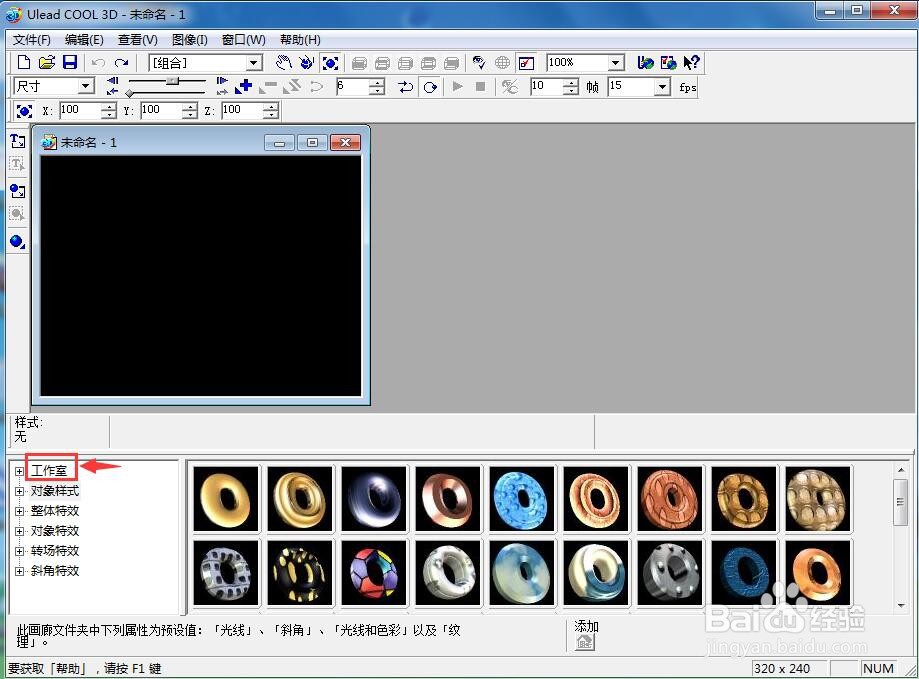Open the 查看(V) menu
This screenshot has width=919, height=679.
138,40
